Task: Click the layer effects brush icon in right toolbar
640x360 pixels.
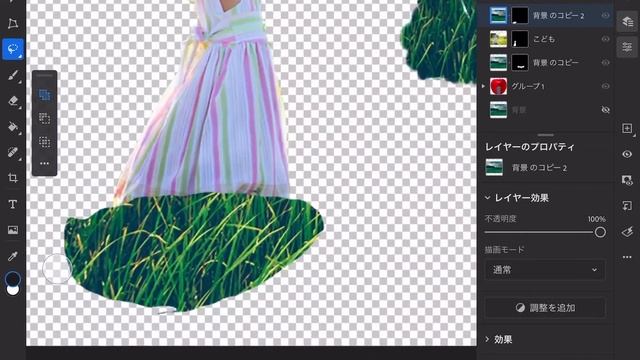Action: tap(627, 231)
